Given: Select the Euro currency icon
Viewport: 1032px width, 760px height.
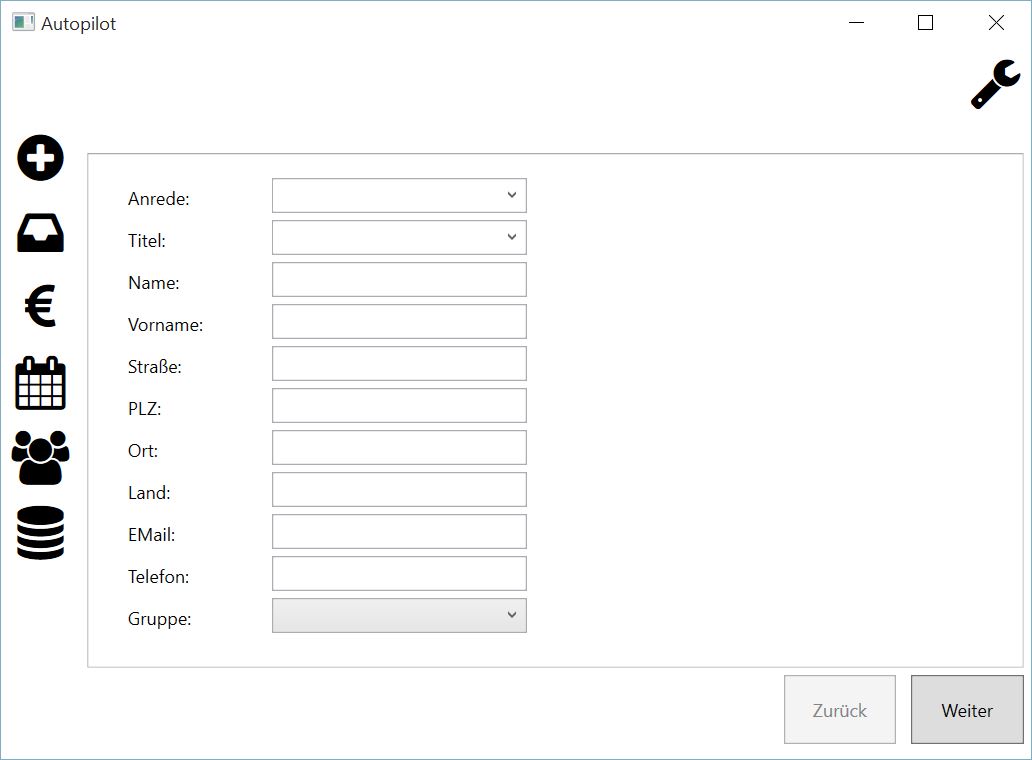Looking at the screenshot, I should (x=40, y=306).
